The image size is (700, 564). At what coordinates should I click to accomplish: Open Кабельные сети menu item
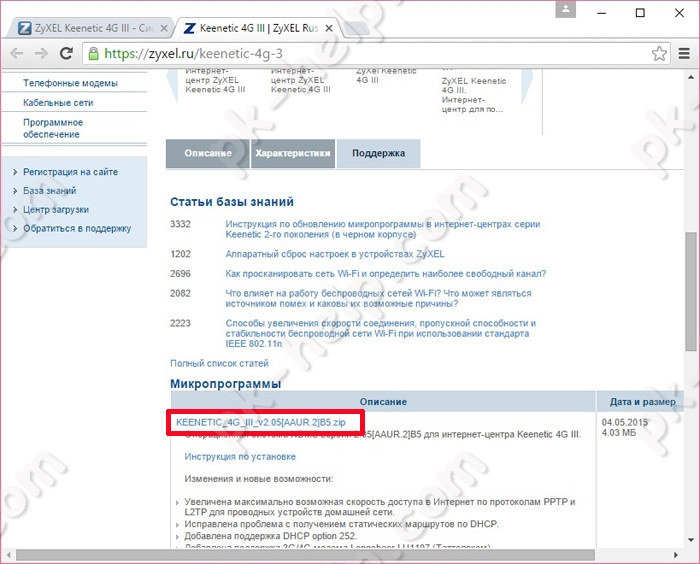point(58,103)
